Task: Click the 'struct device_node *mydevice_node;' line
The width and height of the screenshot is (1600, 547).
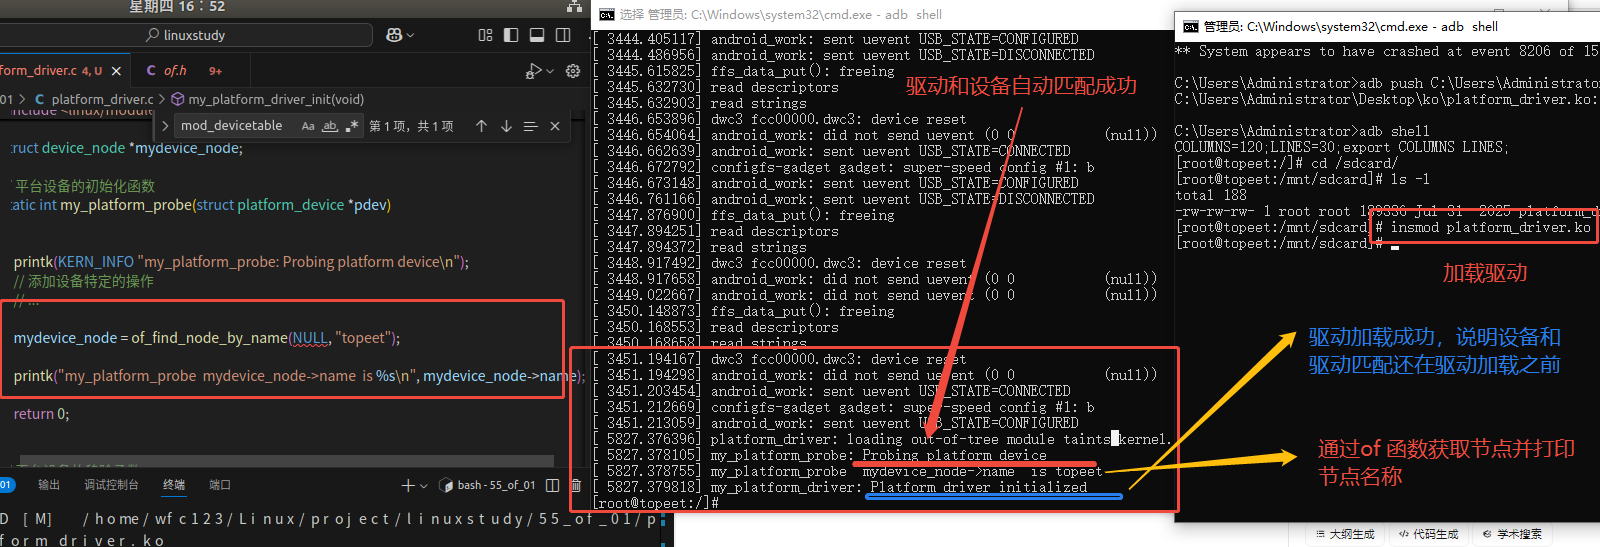Action: click(126, 148)
